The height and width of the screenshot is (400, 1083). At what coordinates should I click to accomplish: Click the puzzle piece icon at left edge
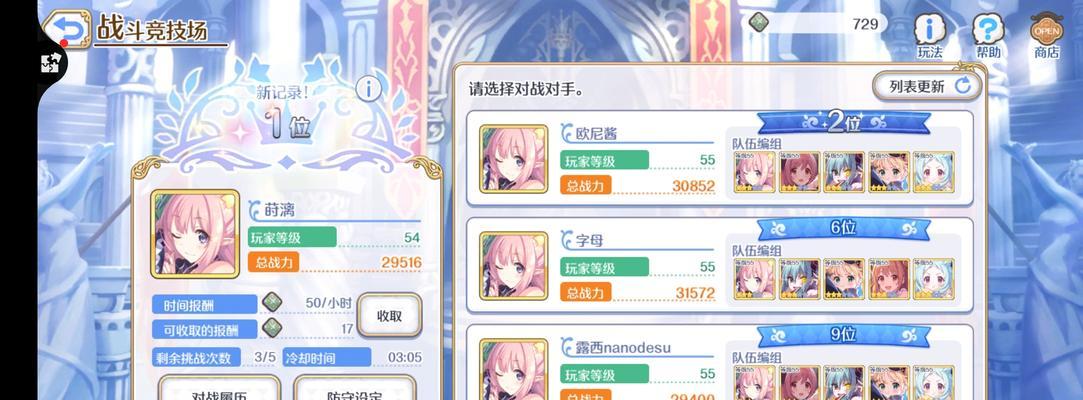point(50,64)
